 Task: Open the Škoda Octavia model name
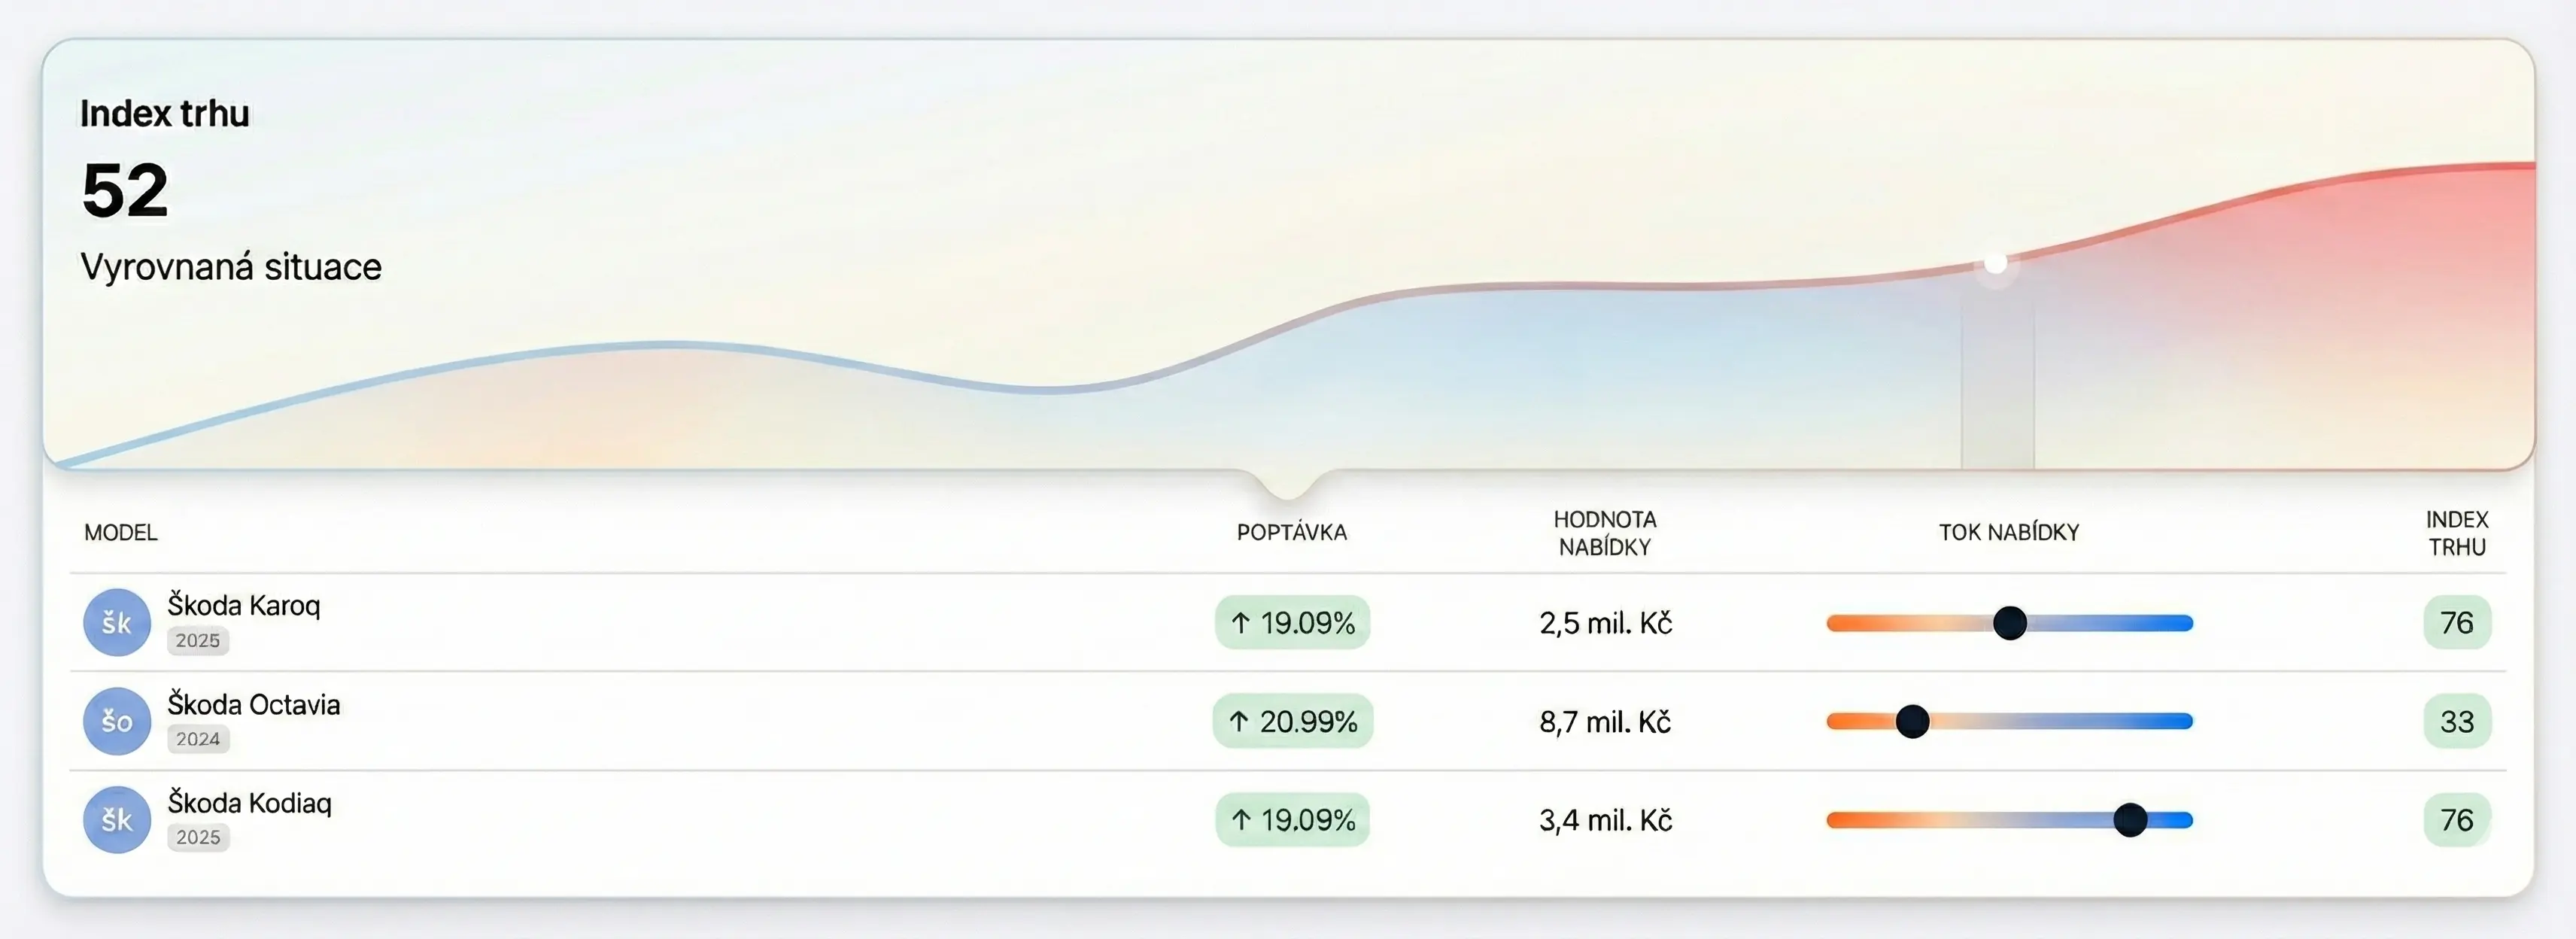click(x=254, y=704)
